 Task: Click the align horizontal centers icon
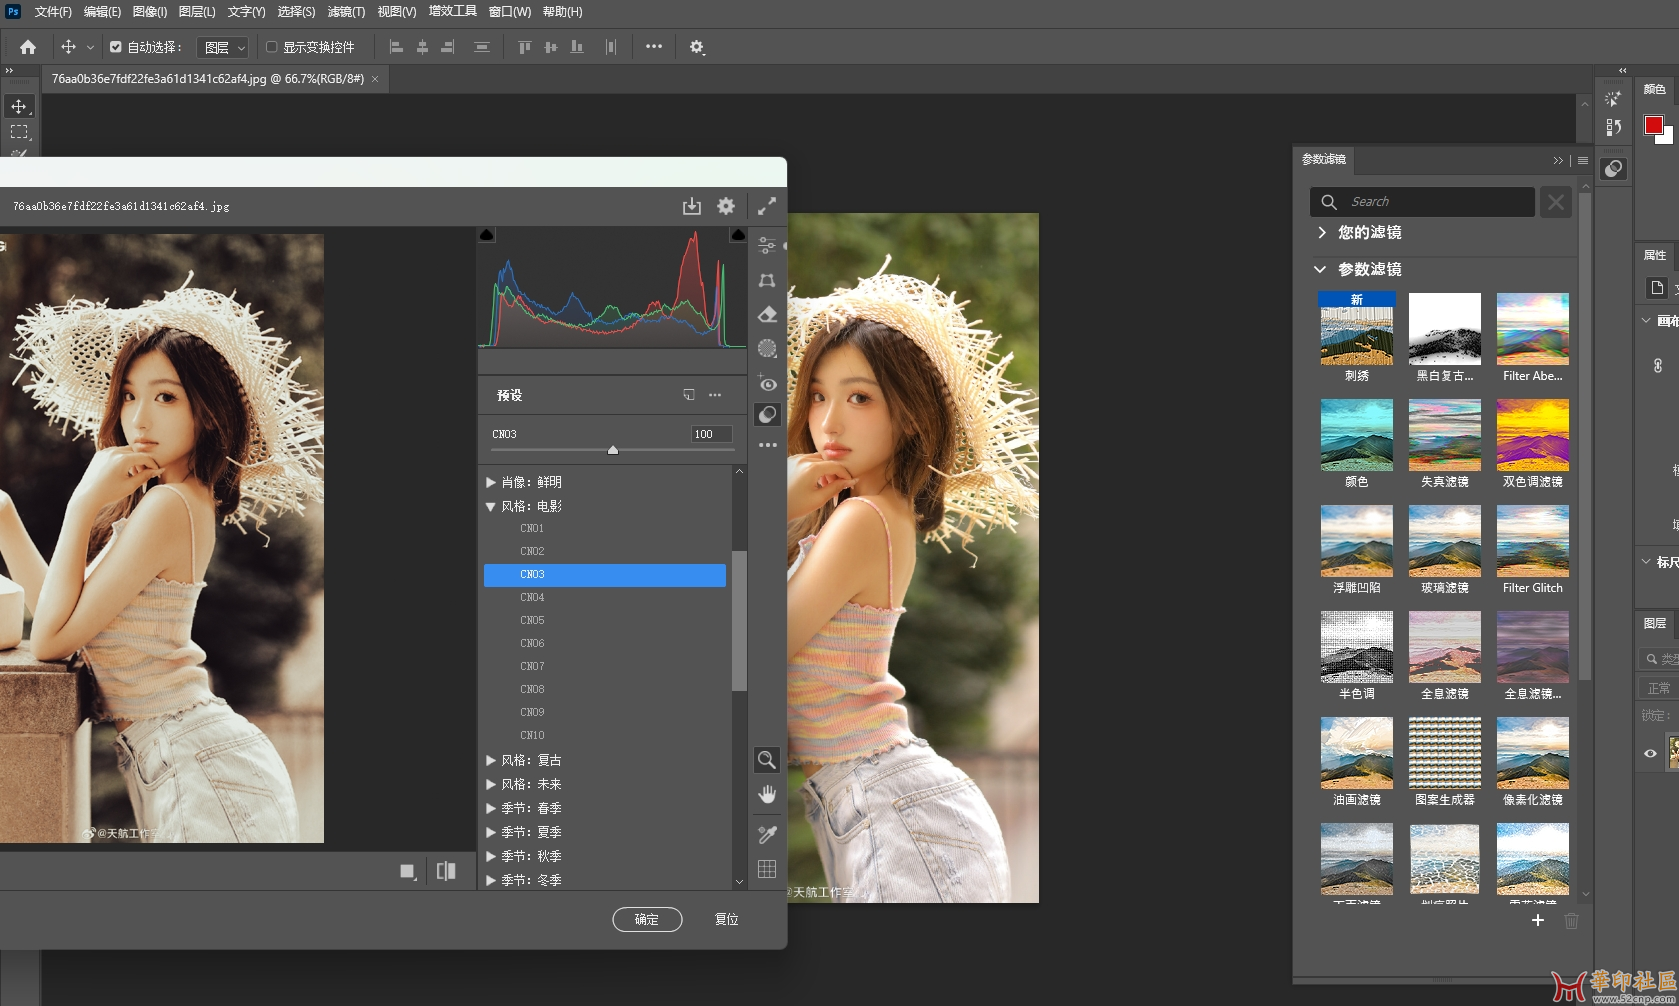tap(422, 47)
